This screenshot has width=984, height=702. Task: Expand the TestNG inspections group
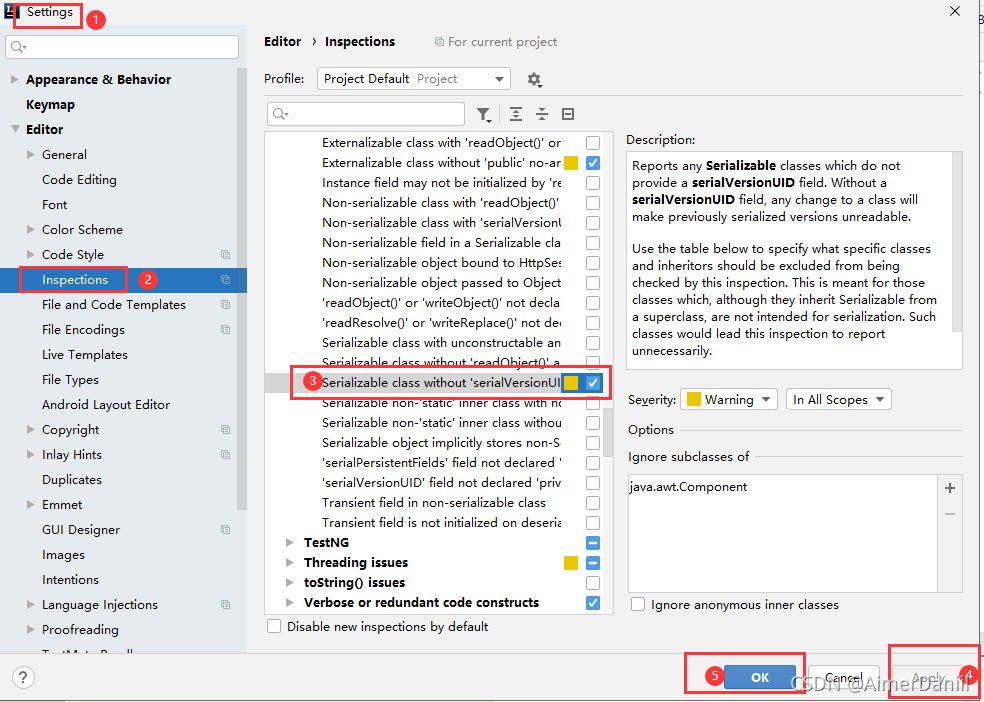pos(289,543)
